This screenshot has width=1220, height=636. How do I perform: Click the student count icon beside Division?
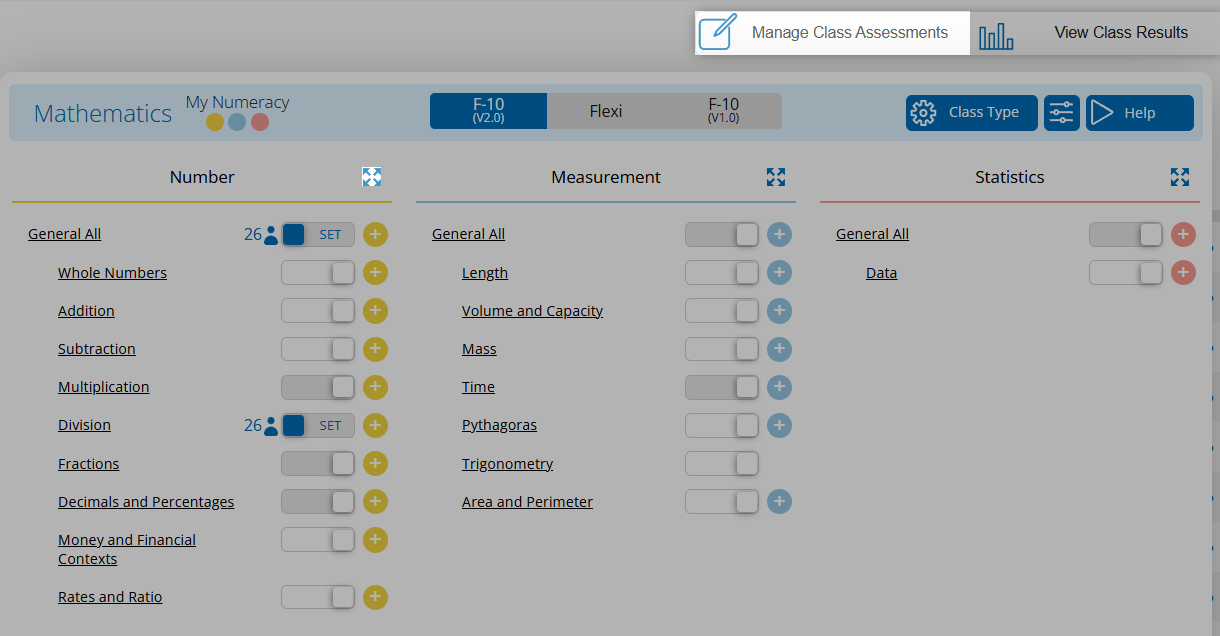click(271, 426)
